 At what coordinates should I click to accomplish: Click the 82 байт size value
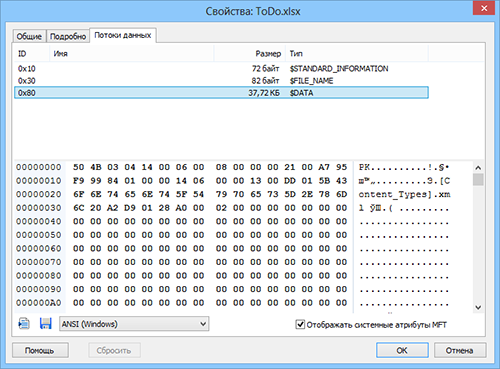click(265, 81)
